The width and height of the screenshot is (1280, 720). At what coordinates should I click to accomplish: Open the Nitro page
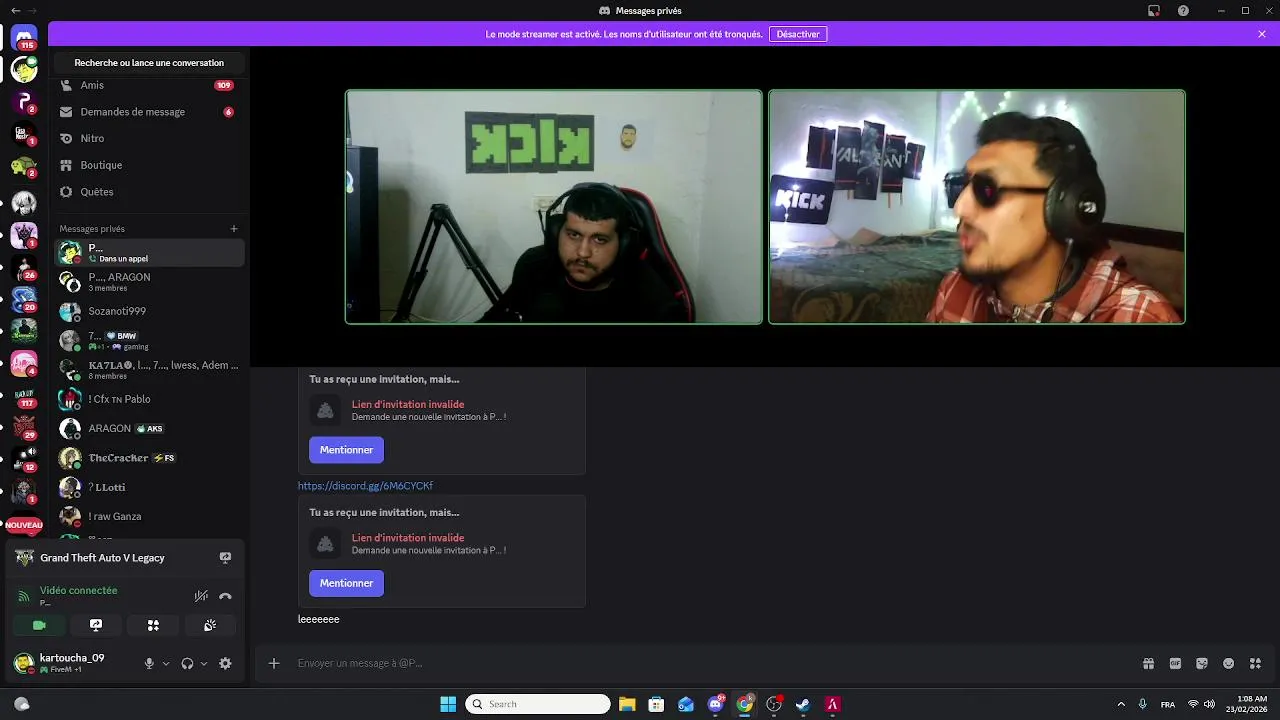tap(148, 138)
